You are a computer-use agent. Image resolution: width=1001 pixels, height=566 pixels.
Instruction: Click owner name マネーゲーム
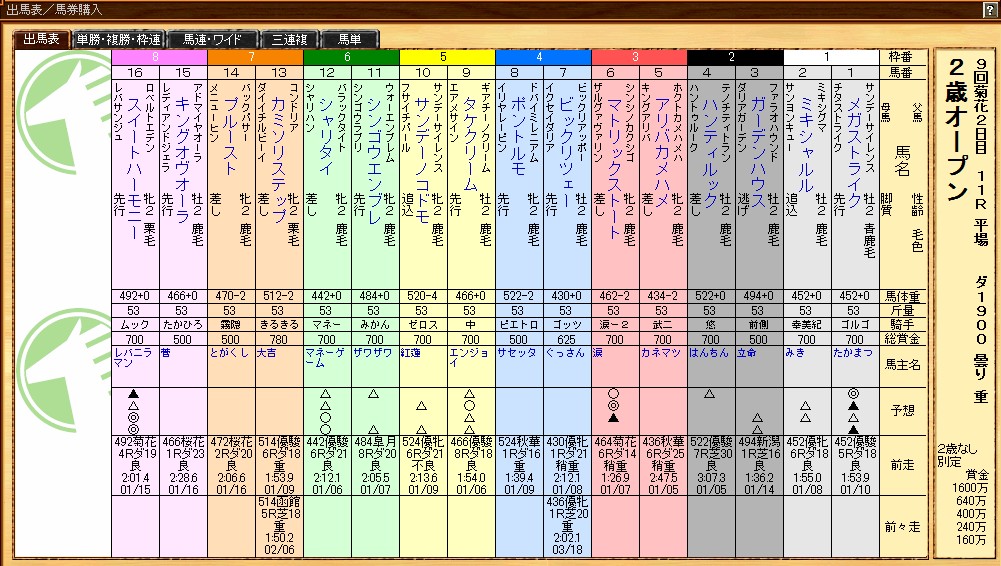(325, 357)
